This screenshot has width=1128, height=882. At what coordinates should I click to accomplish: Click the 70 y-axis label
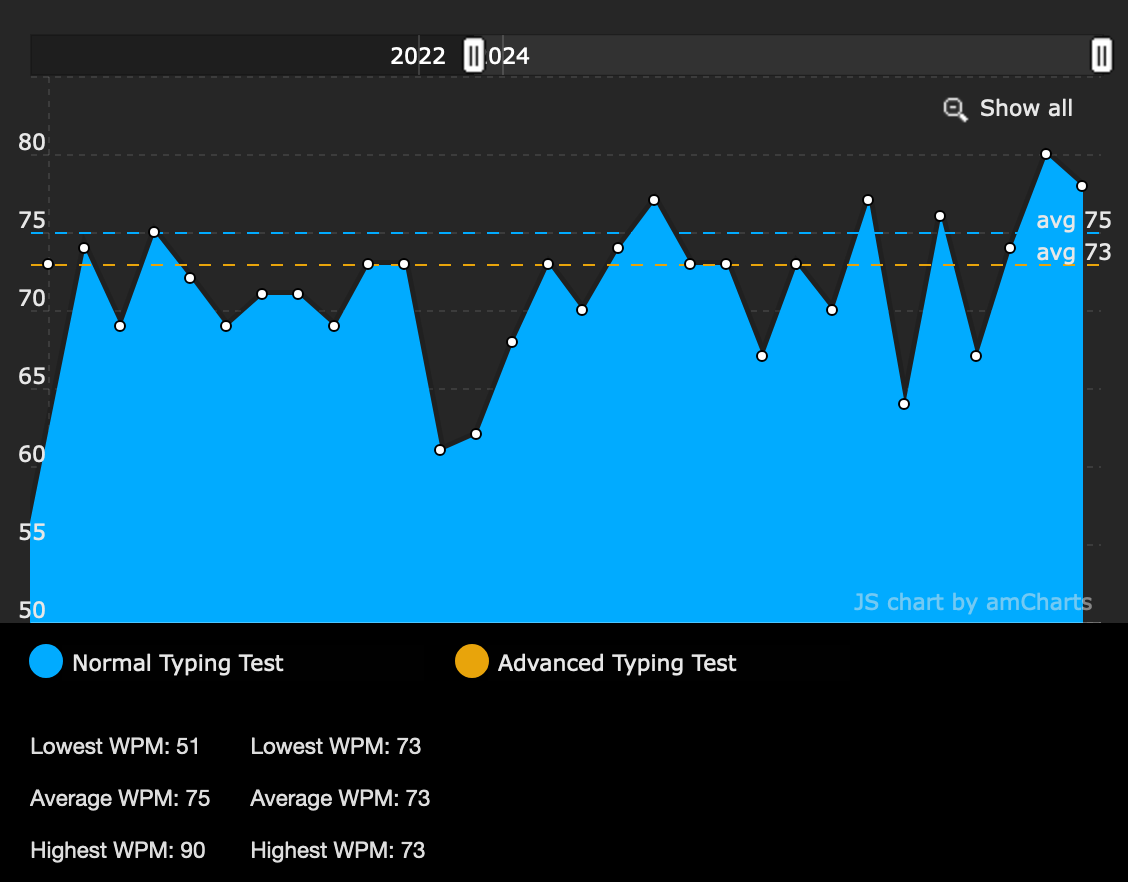coord(32,299)
